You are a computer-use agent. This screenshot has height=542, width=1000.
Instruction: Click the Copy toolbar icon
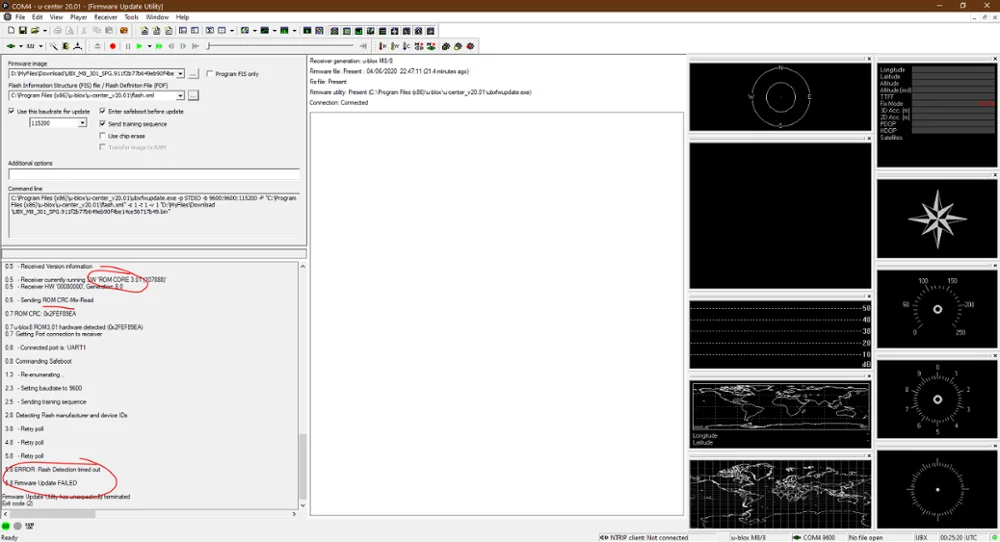[96, 31]
